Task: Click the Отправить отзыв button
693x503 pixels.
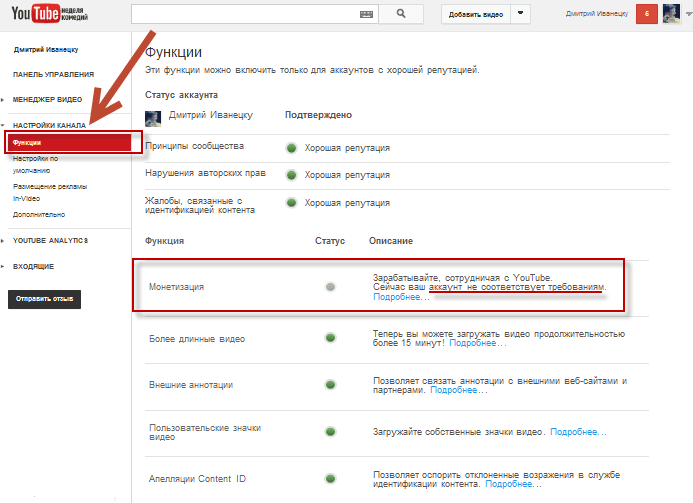Action: pyautogui.click(x=45, y=299)
